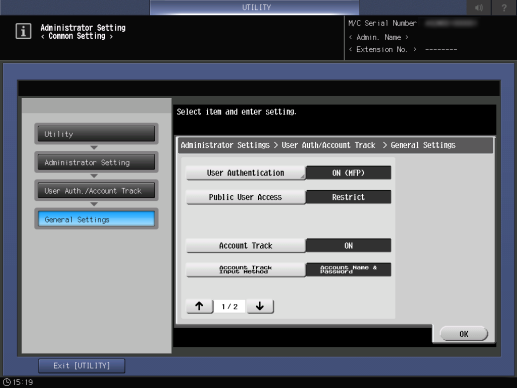Go to previous page with up arrow
The height and width of the screenshot is (388, 517).
(x=199, y=306)
